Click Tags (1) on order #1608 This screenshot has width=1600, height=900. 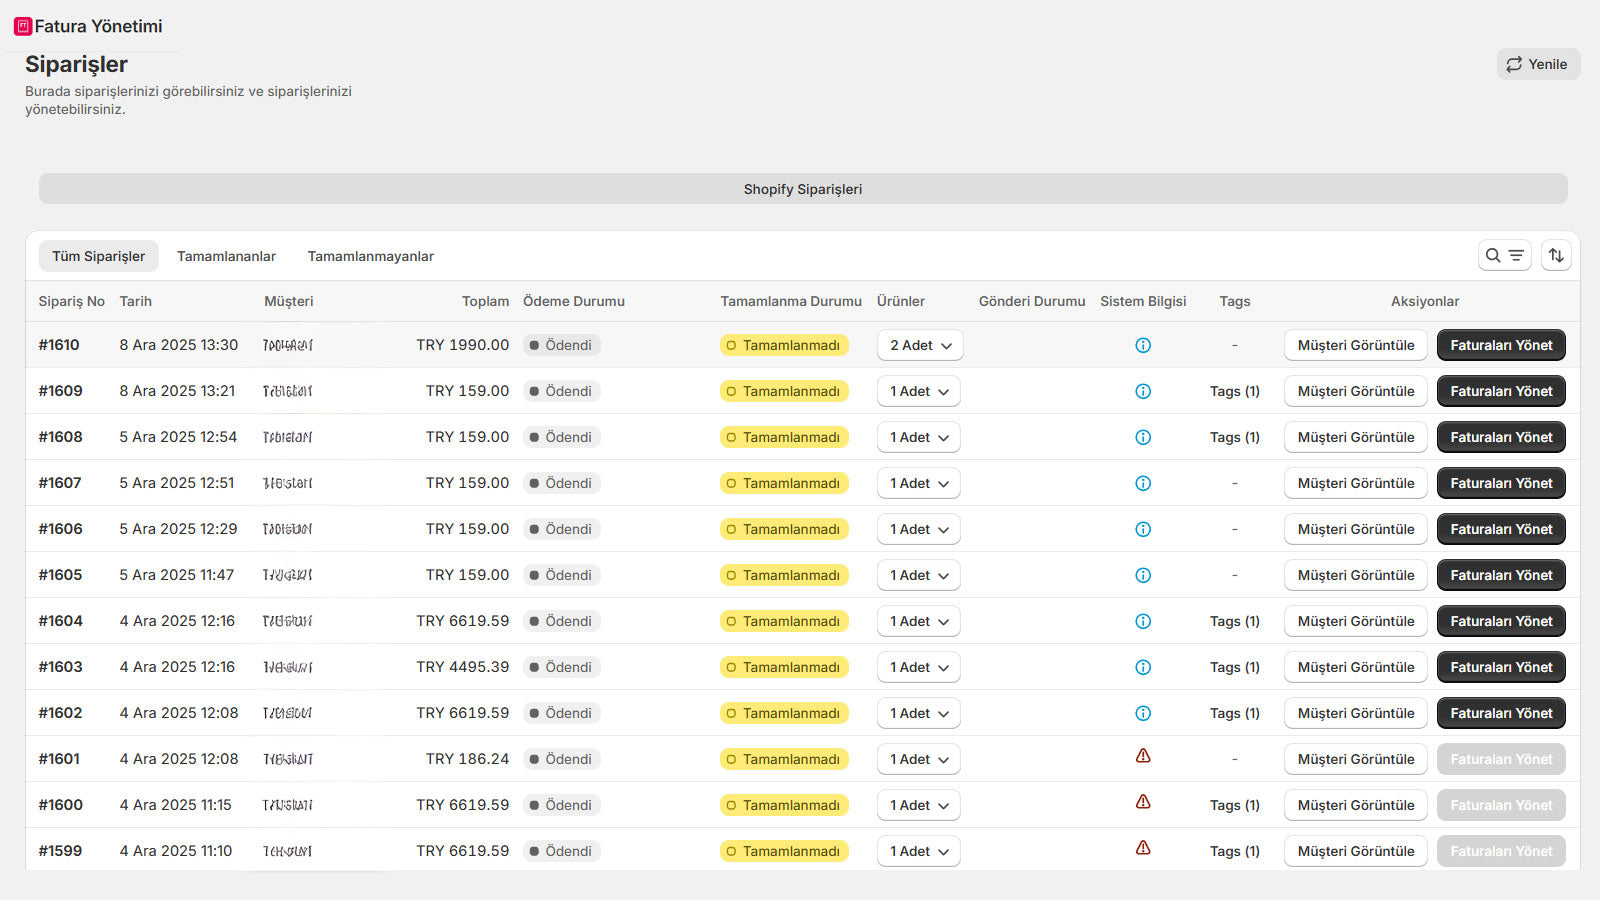pyautogui.click(x=1234, y=437)
